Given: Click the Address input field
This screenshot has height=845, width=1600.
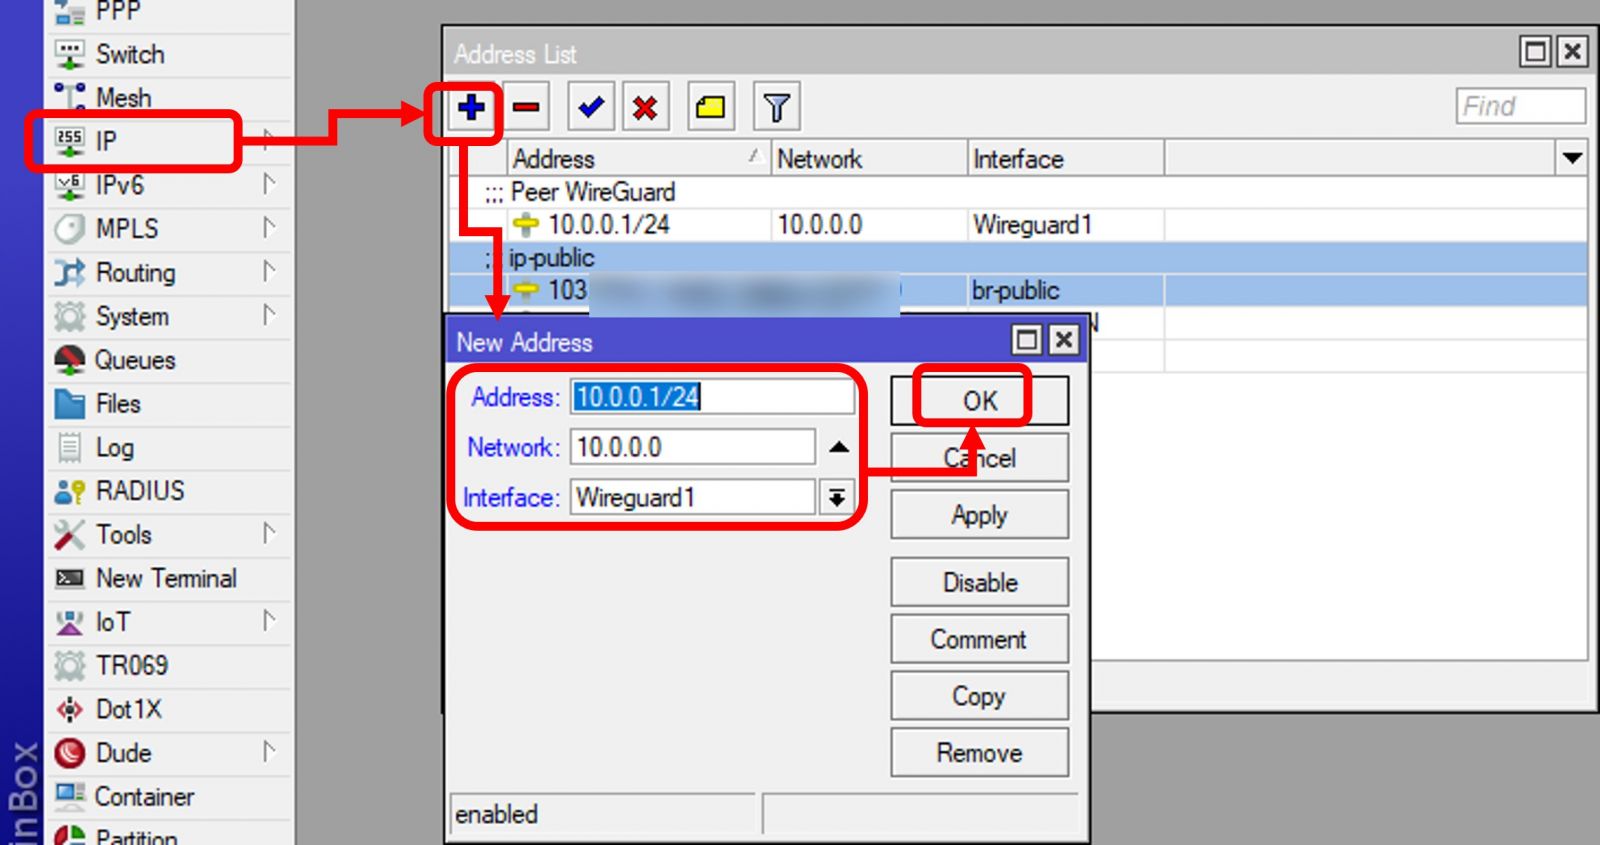Looking at the screenshot, I should 712,397.
